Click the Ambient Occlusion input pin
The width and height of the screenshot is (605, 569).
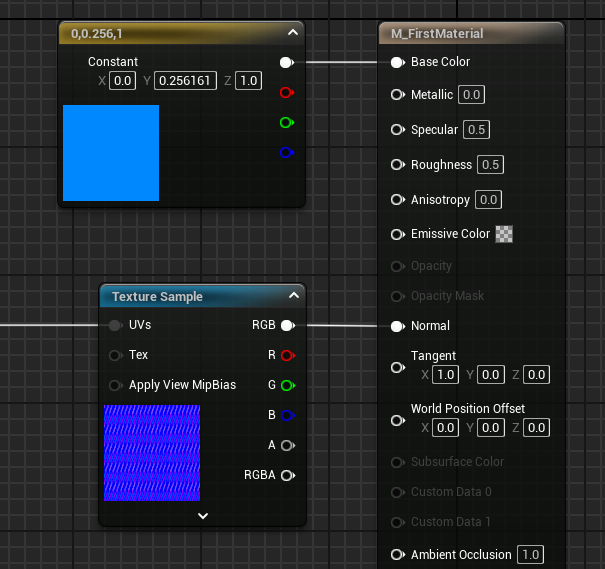[x=397, y=555]
